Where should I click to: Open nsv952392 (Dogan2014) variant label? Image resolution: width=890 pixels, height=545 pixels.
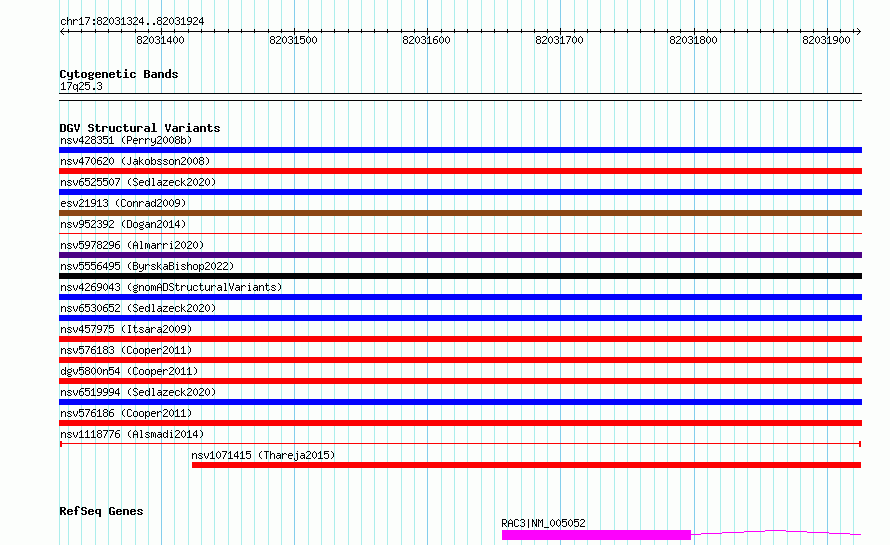pyautogui.click(x=123, y=224)
